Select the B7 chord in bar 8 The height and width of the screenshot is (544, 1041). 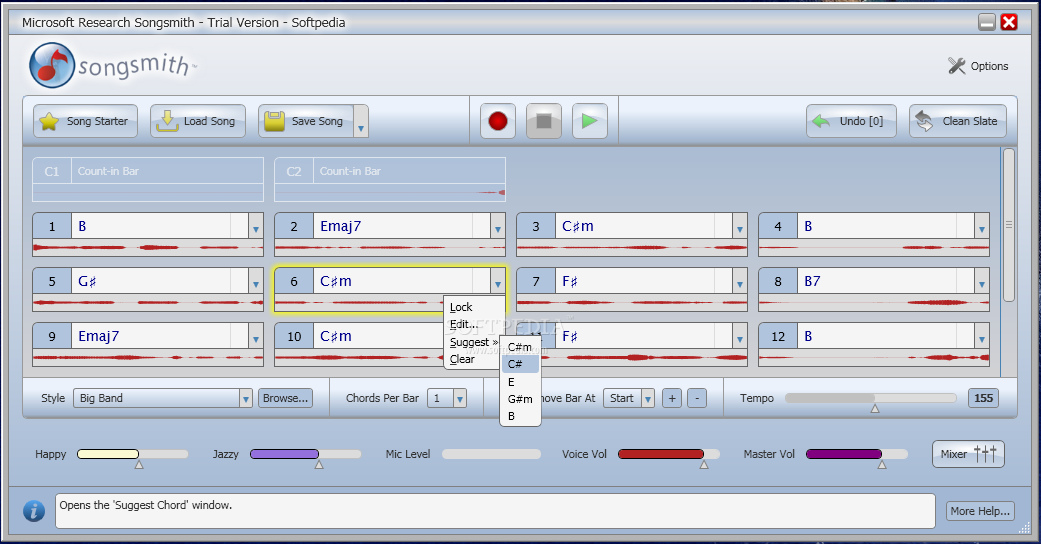(x=812, y=282)
